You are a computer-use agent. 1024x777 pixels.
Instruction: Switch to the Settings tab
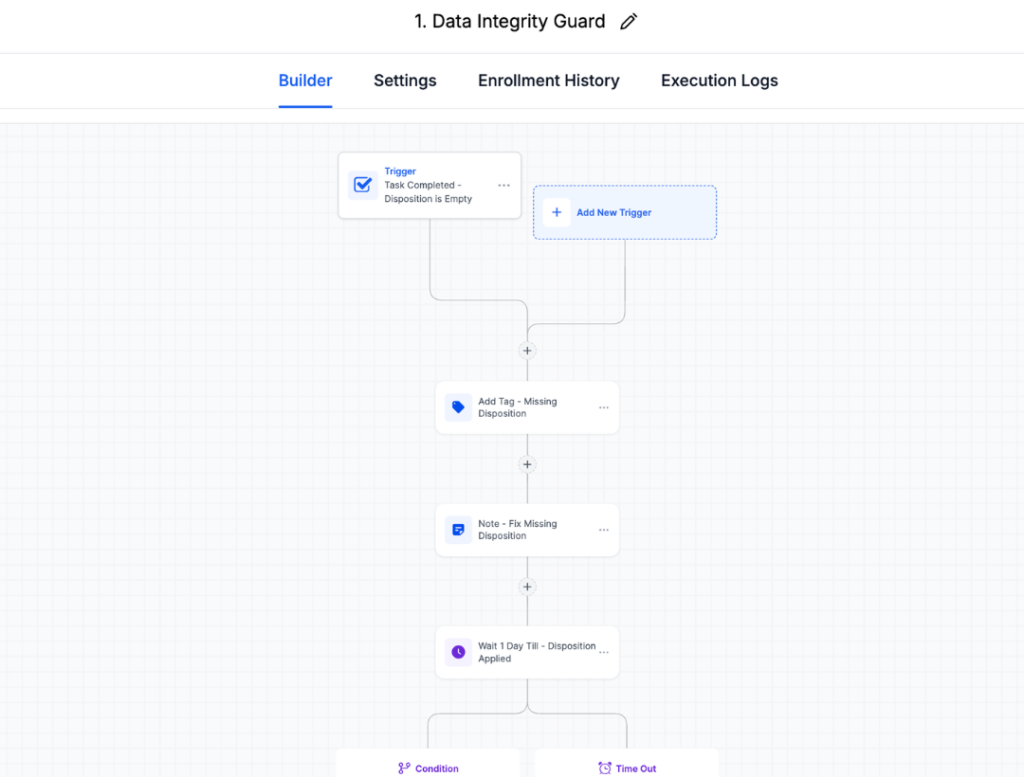[404, 80]
